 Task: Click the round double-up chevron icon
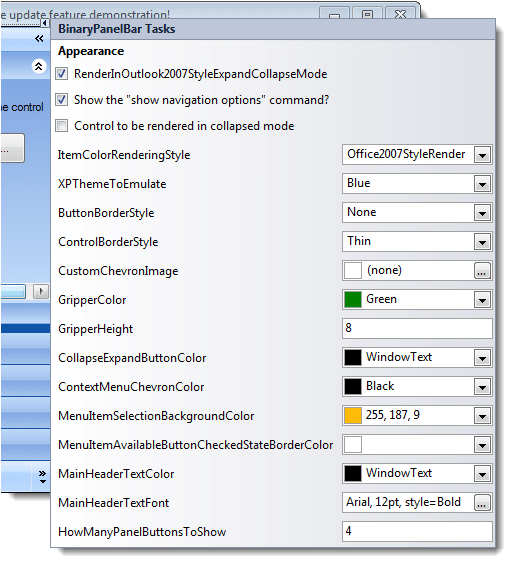coord(38,66)
